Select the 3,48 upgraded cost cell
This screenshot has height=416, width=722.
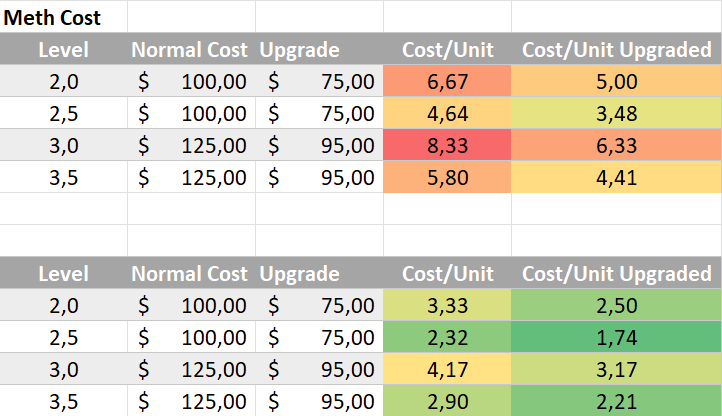[616, 113]
